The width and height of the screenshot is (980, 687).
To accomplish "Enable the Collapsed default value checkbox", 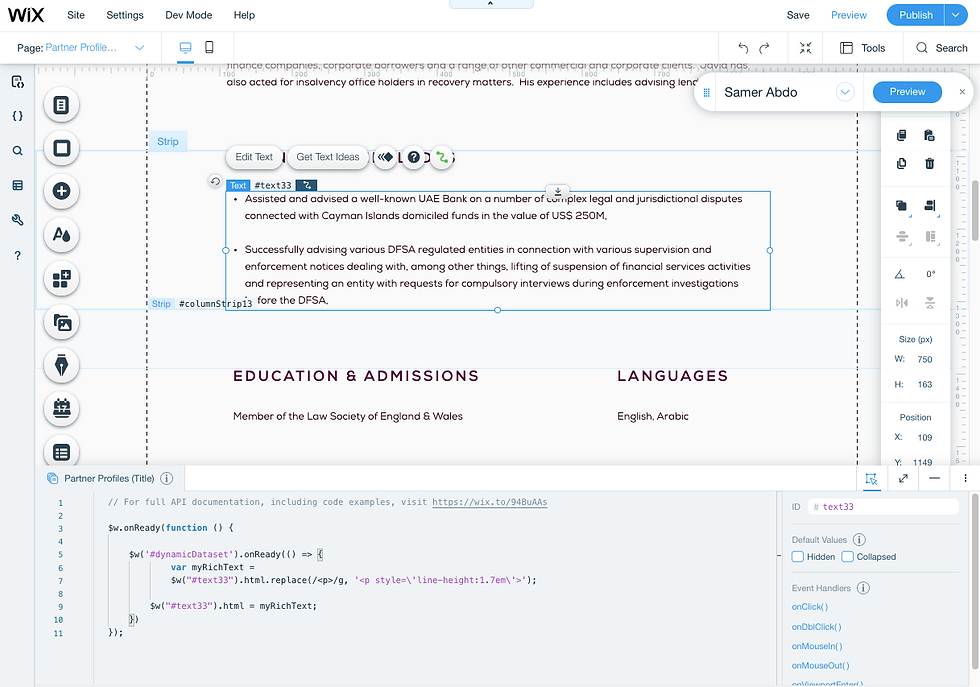I will coord(849,556).
